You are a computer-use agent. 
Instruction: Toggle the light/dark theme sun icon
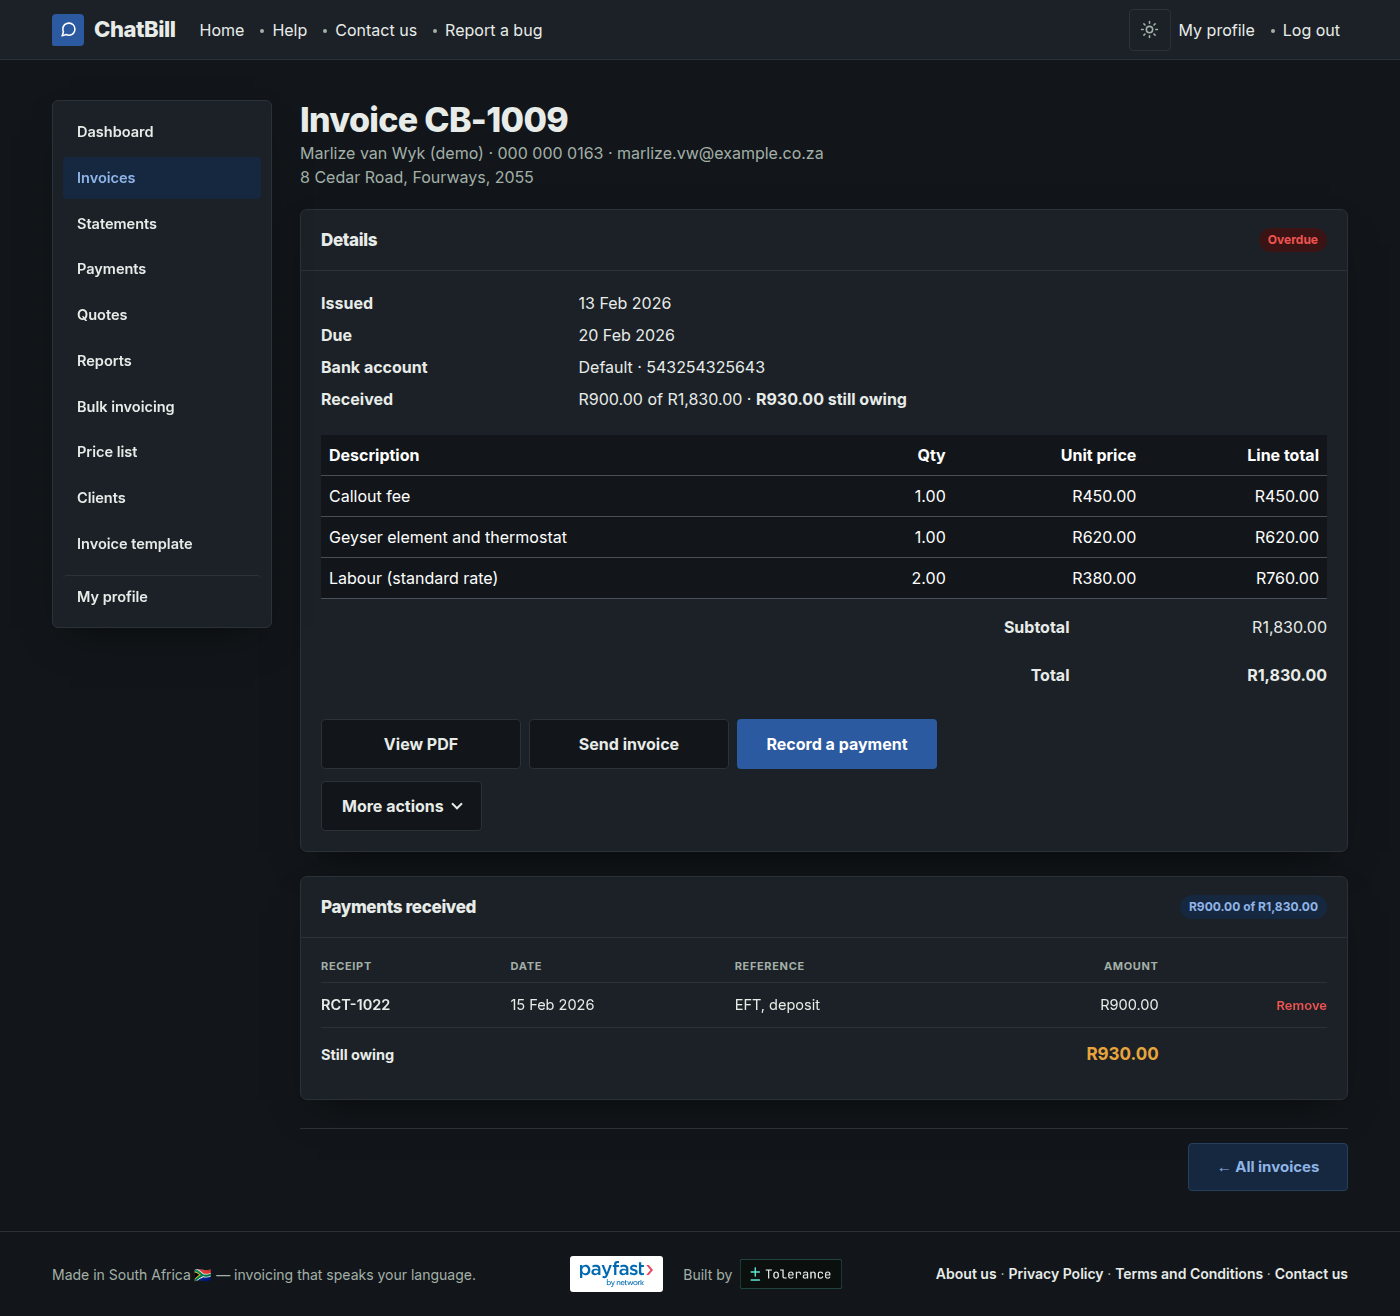point(1150,30)
